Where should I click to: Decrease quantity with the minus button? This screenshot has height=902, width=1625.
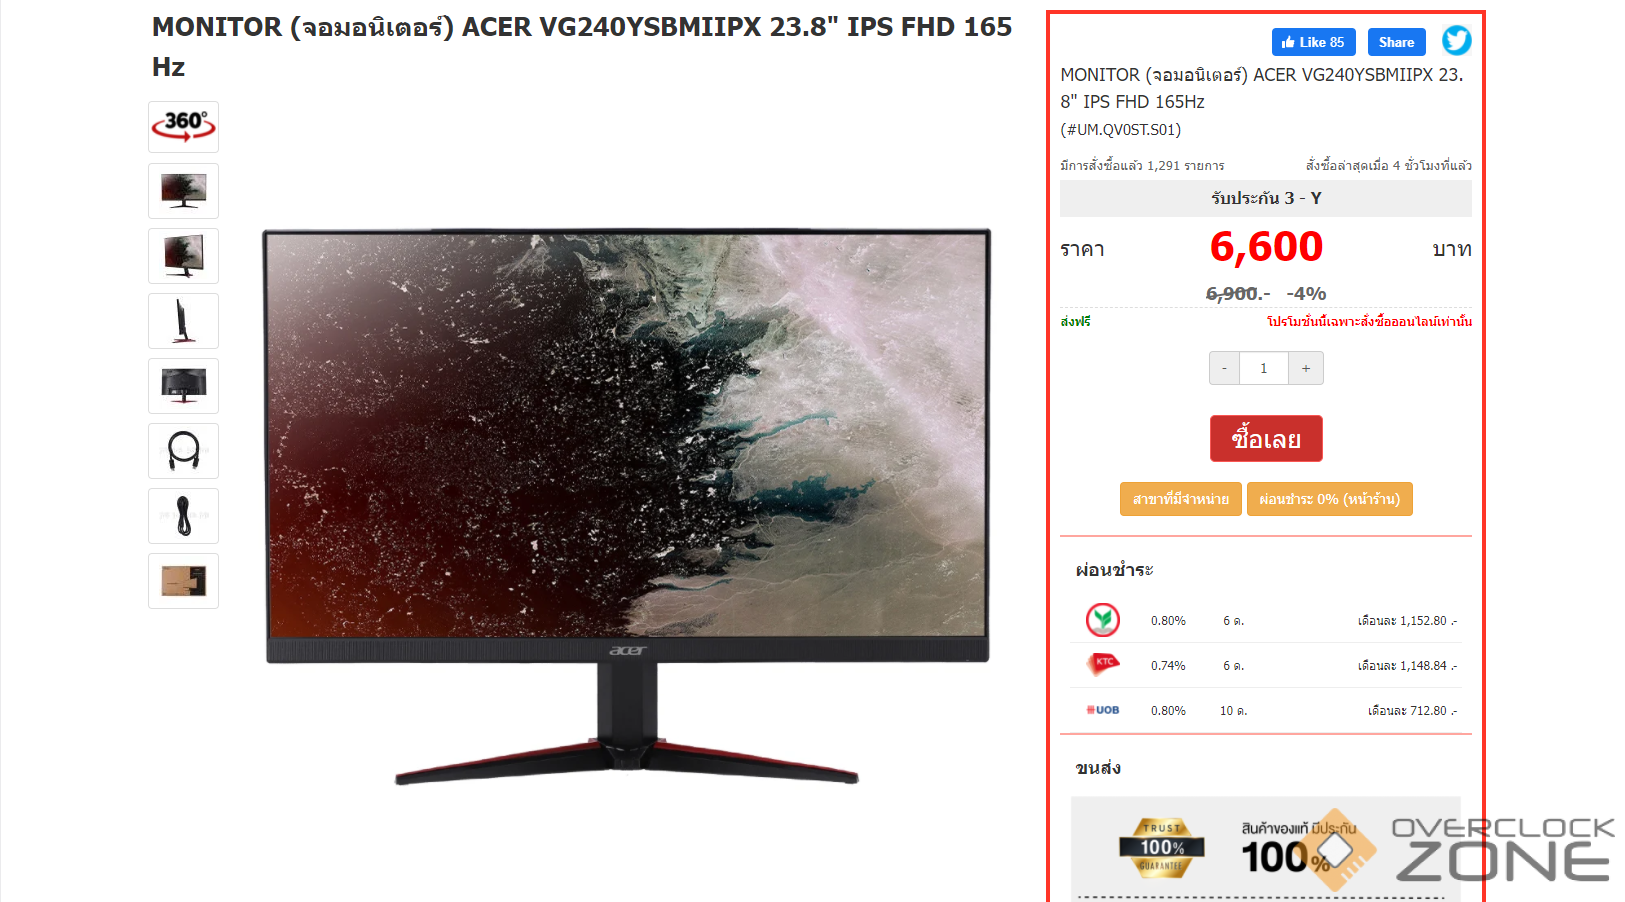pyautogui.click(x=1224, y=368)
